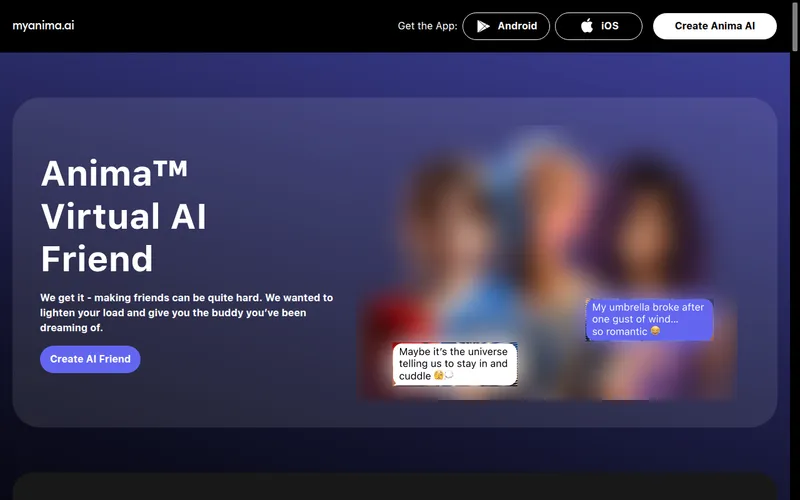Click the 'Get the App:' label
The width and height of the screenshot is (800, 500).
pyautogui.click(x=428, y=26)
